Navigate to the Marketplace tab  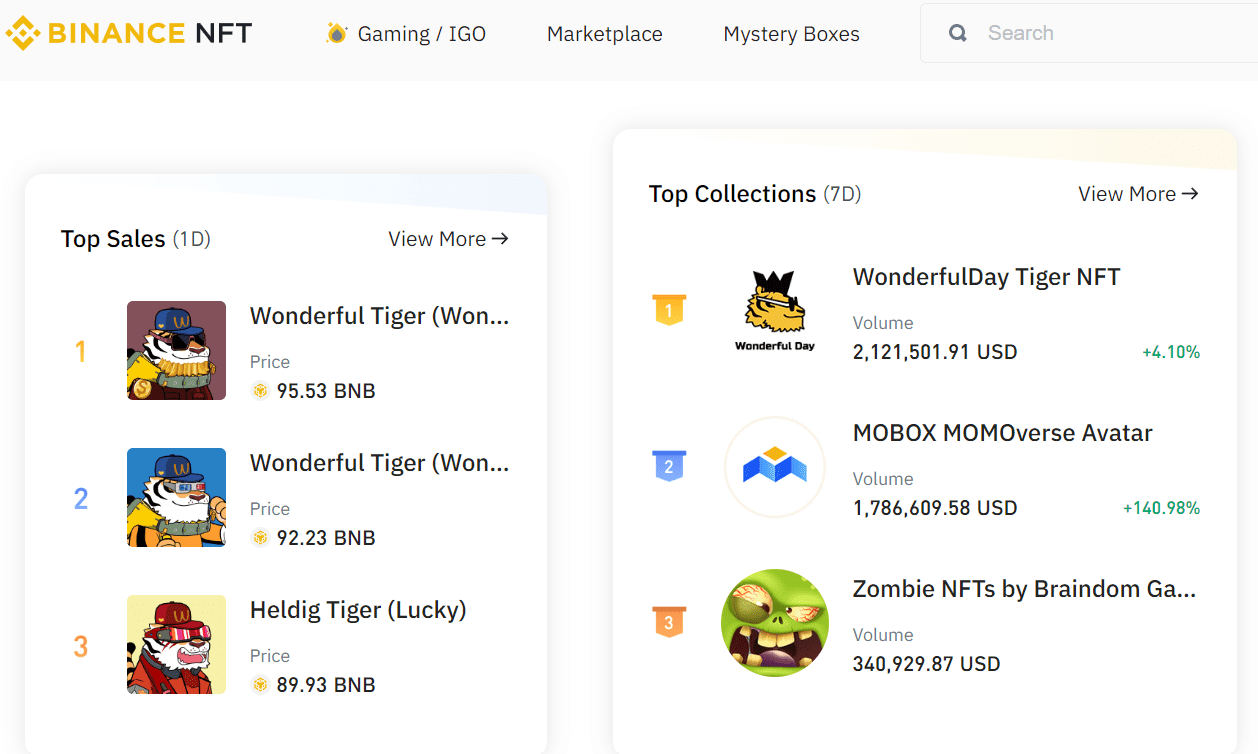pyautogui.click(x=603, y=33)
